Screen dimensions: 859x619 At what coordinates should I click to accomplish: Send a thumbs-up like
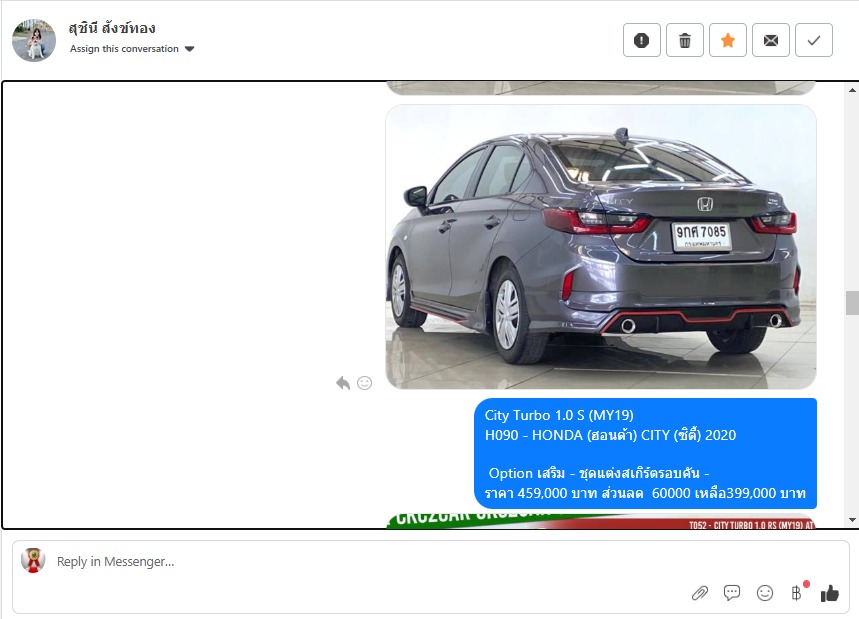(x=829, y=593)
